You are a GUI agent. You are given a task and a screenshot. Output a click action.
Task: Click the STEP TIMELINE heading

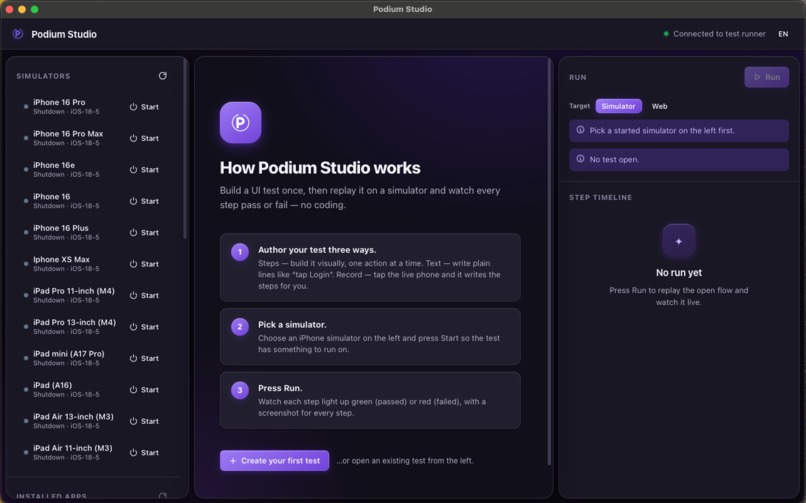pos(600,197)
